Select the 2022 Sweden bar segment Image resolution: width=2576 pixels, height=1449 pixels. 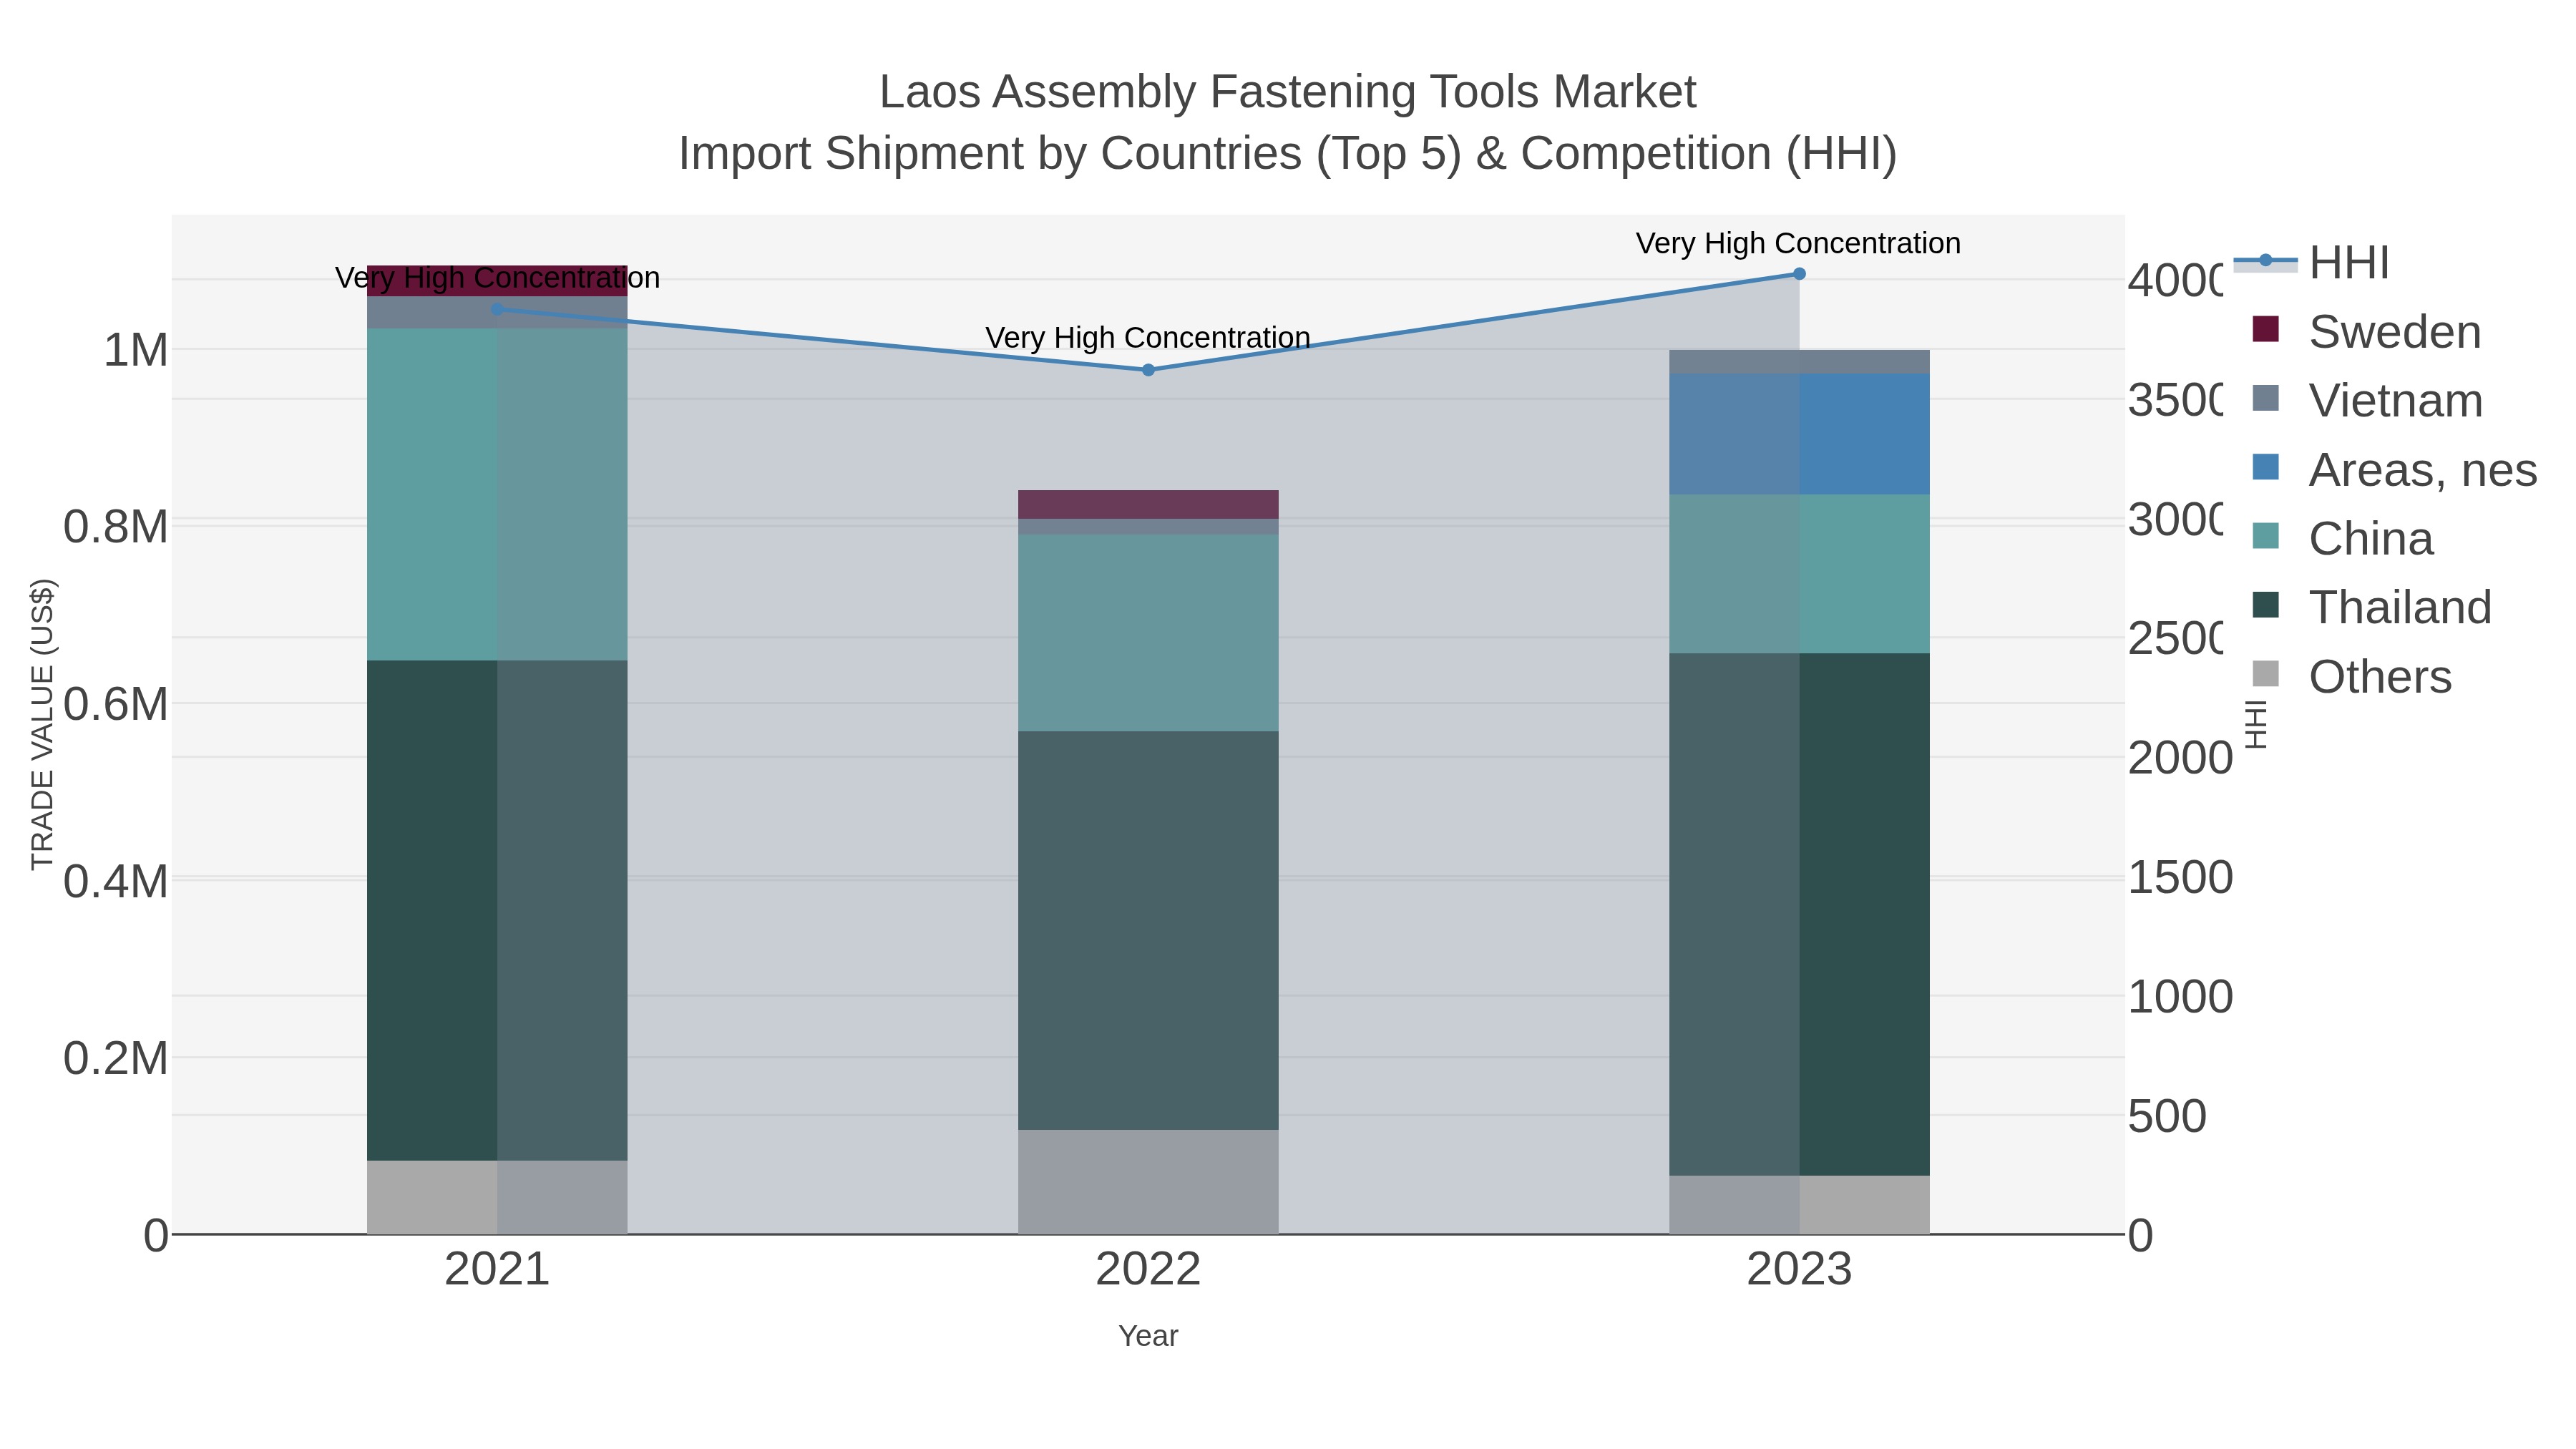click(x=1148, y=504)
